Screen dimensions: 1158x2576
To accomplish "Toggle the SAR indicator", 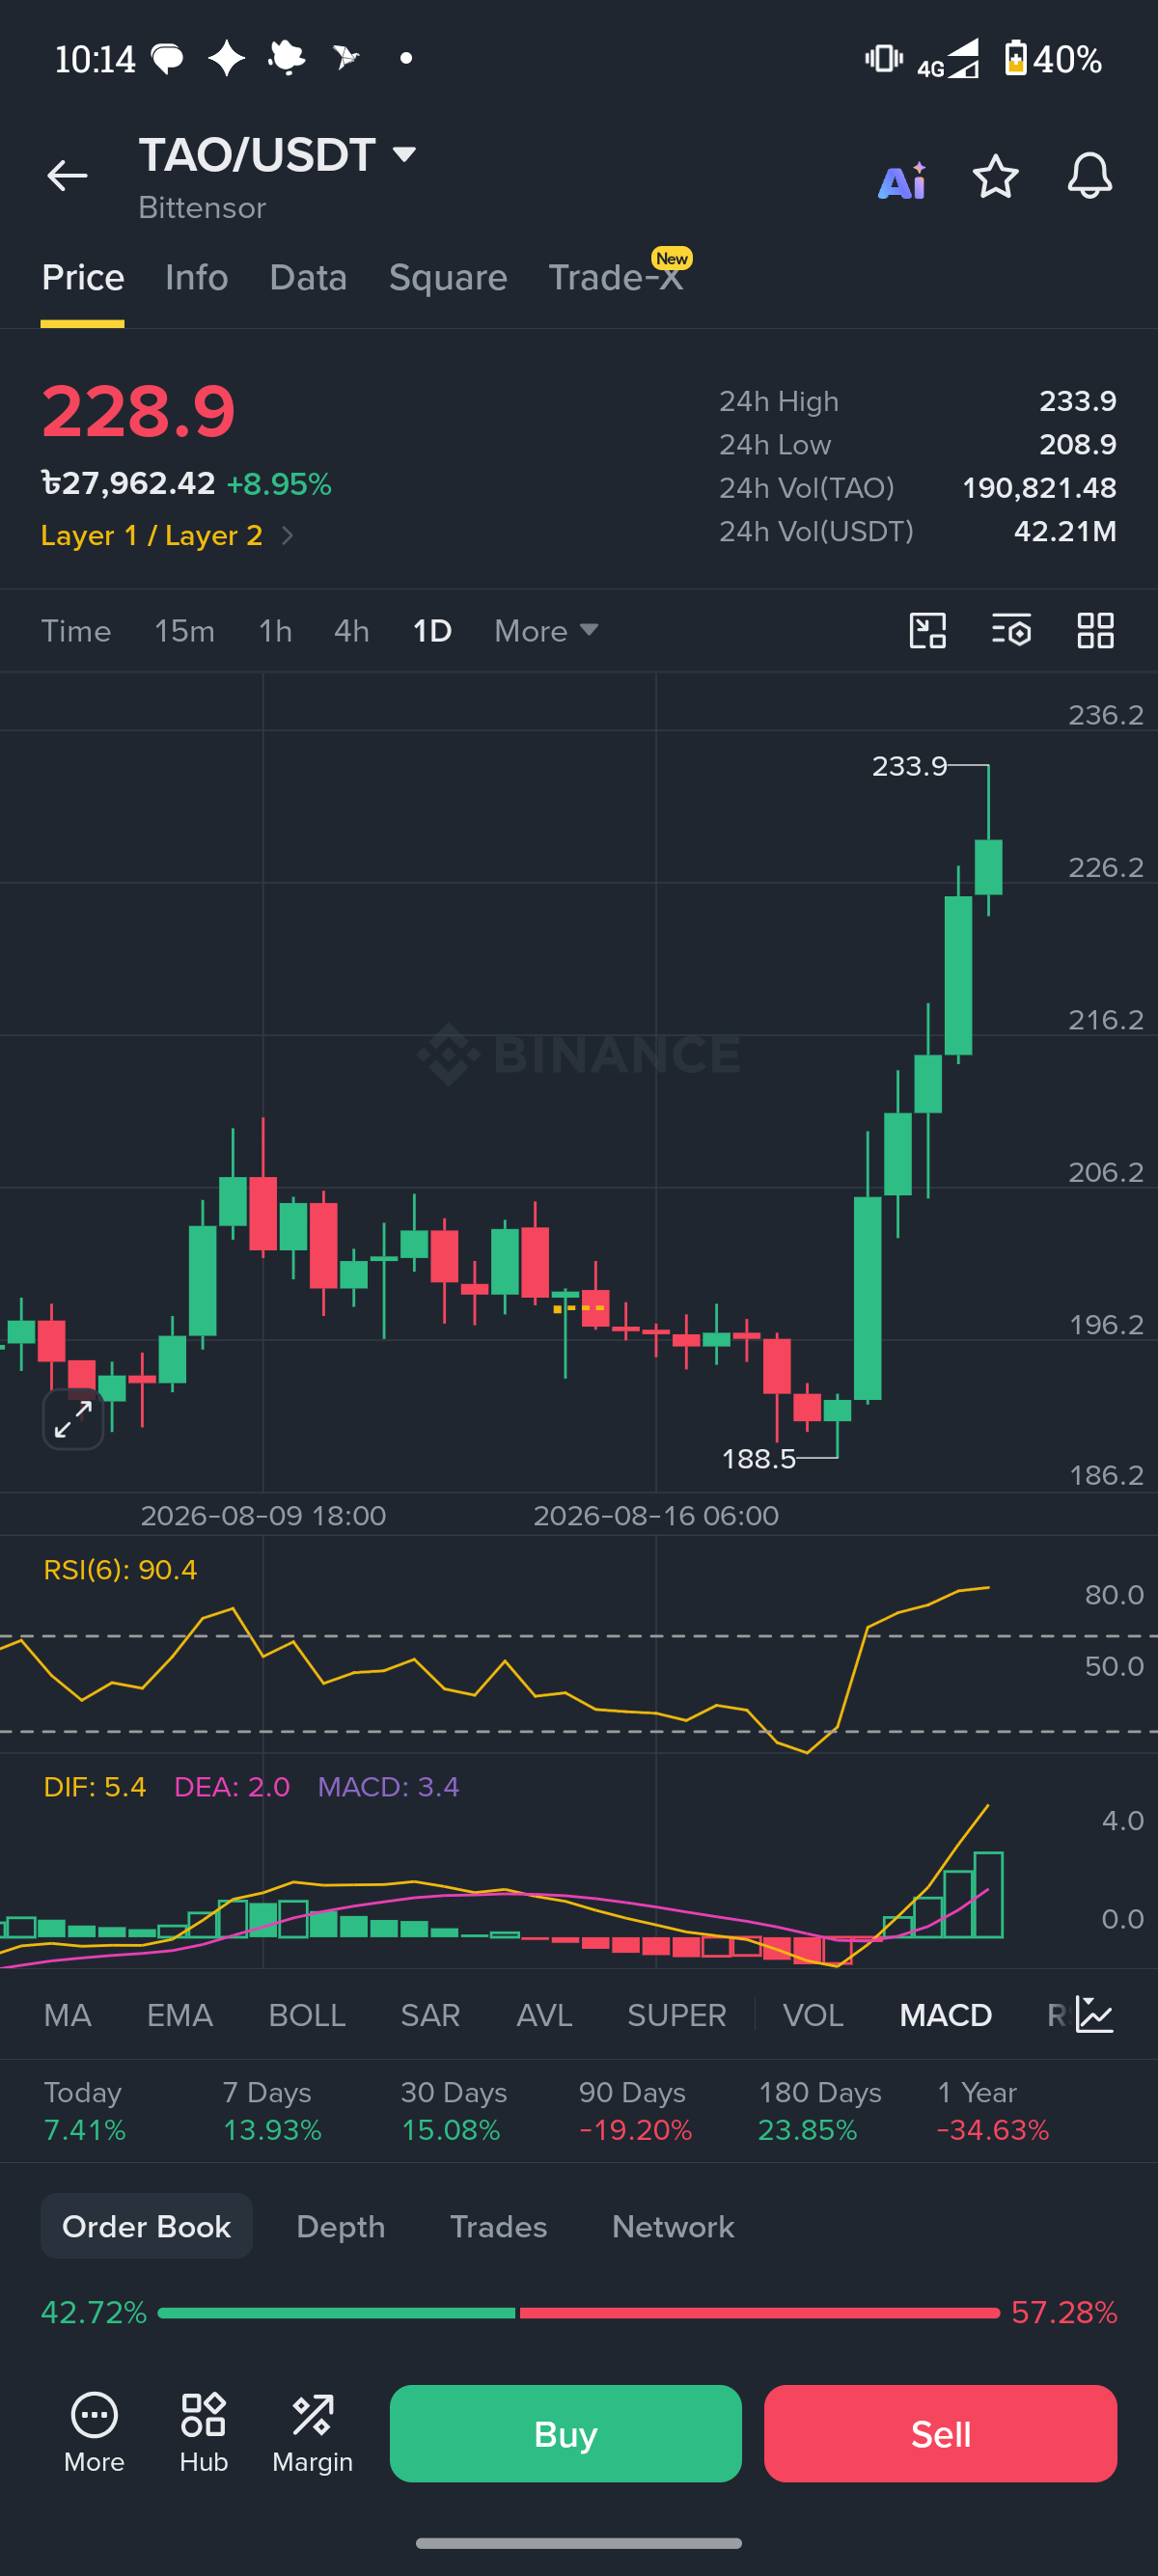I will [x=430, y=2015].
